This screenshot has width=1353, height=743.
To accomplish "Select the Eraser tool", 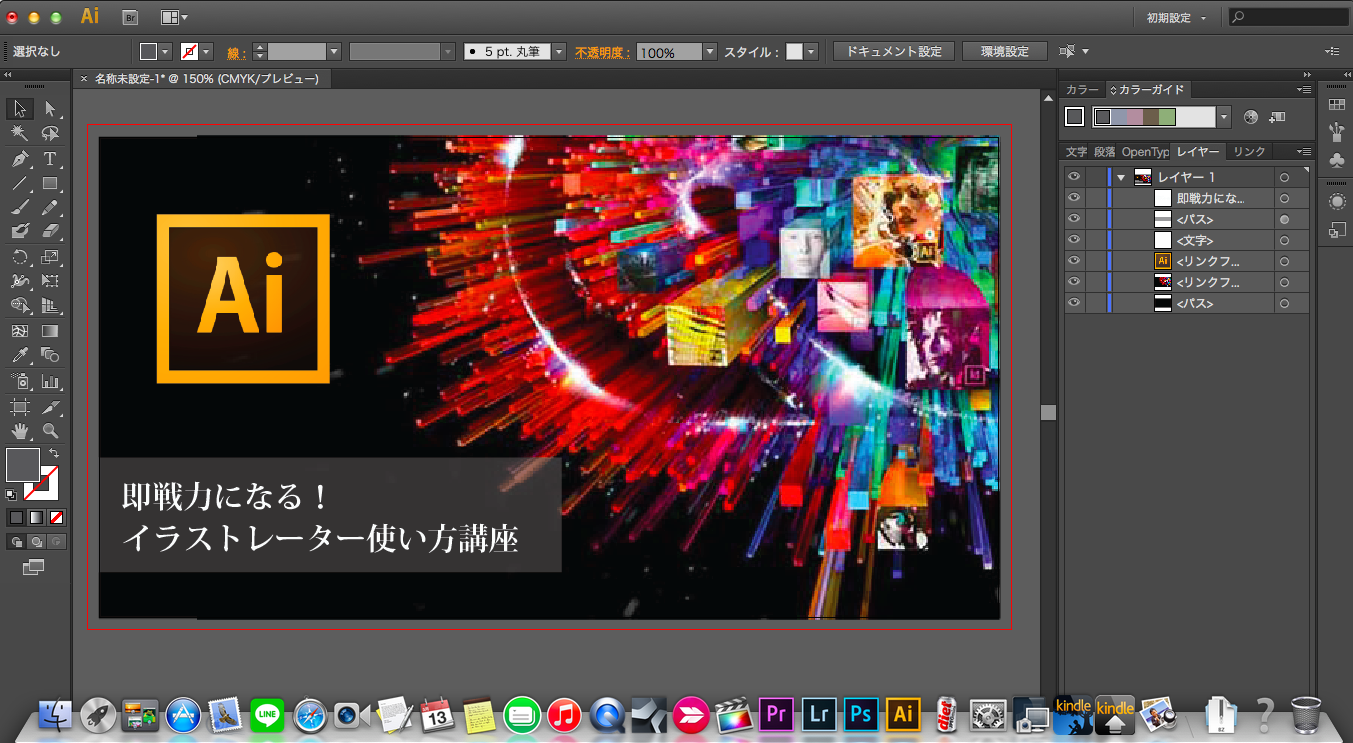I will (x=50, y=231).
